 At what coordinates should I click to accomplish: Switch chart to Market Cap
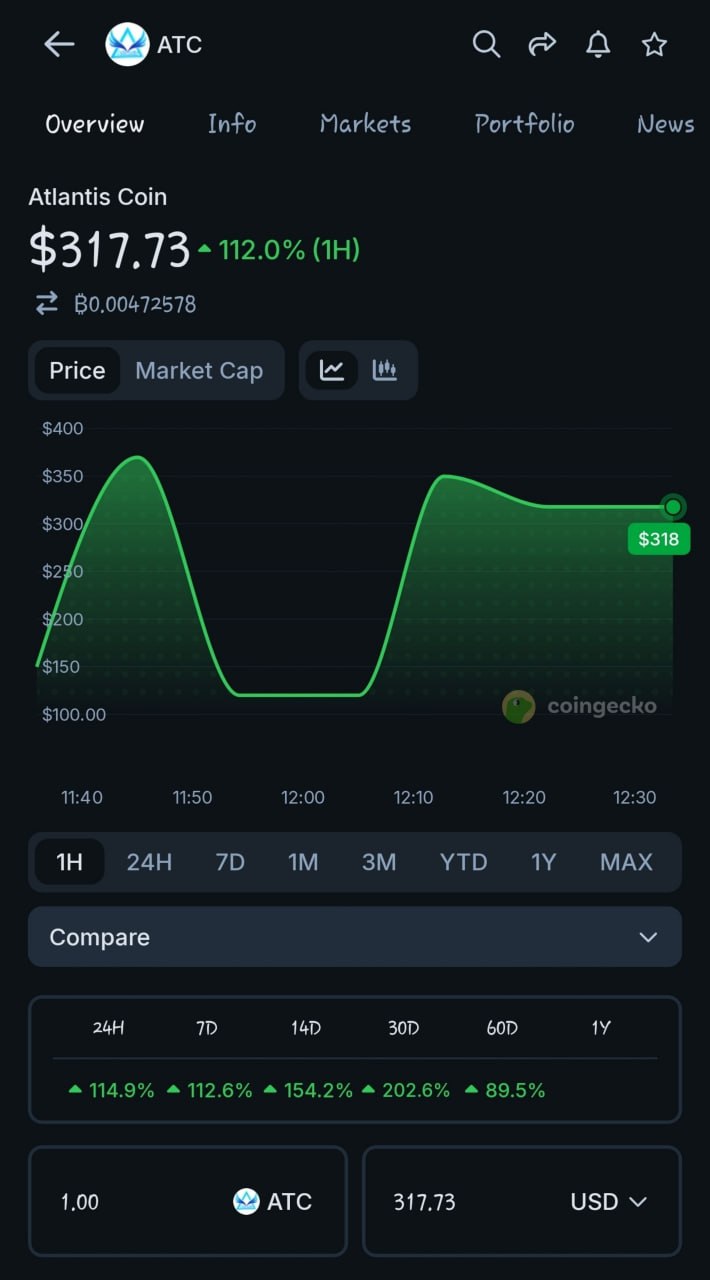coord(199,370)
